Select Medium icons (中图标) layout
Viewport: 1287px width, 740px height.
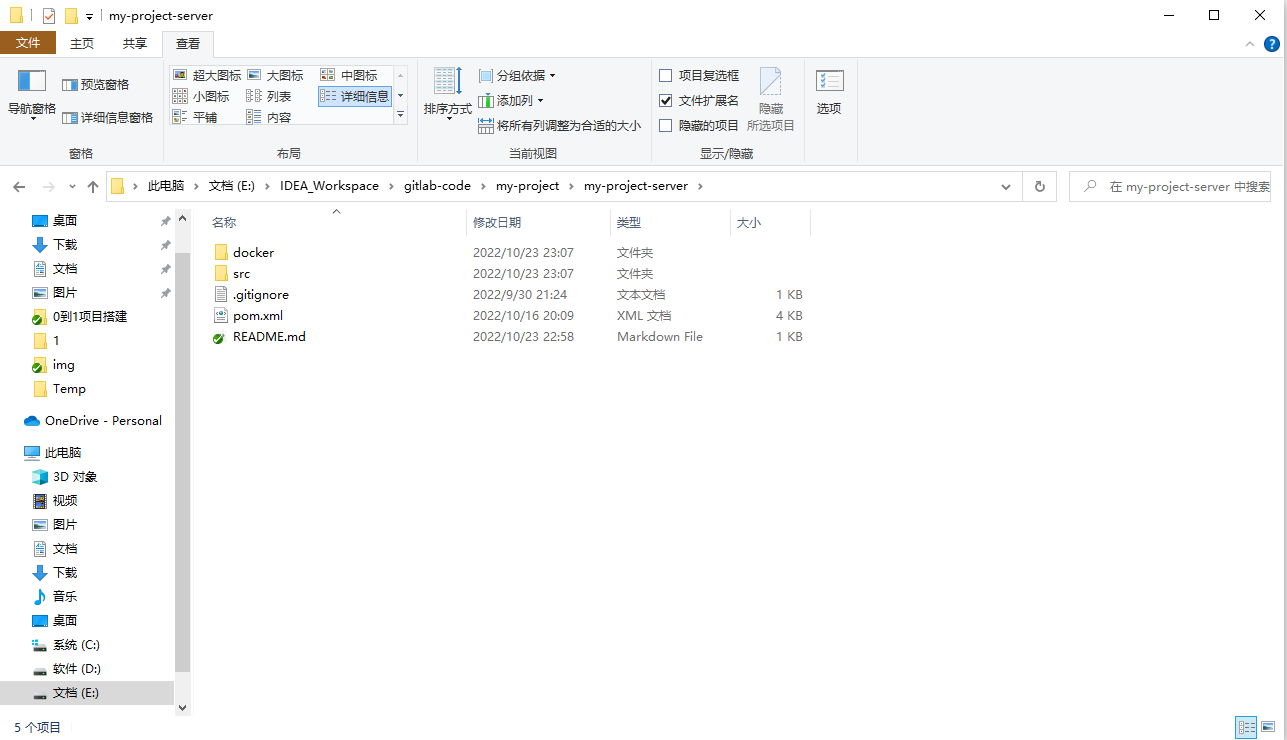click(349, 75)
